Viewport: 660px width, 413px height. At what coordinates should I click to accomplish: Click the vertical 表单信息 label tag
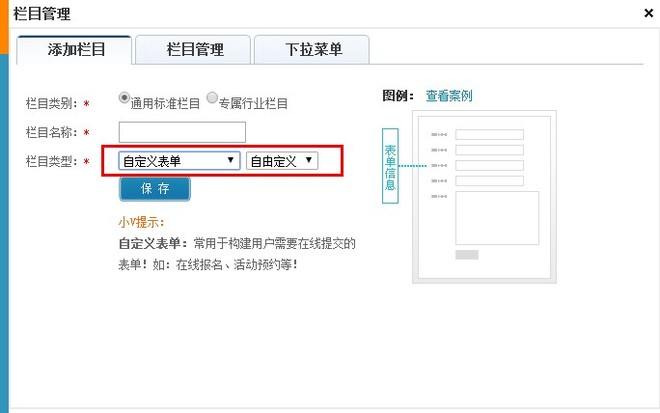[390, 166]
